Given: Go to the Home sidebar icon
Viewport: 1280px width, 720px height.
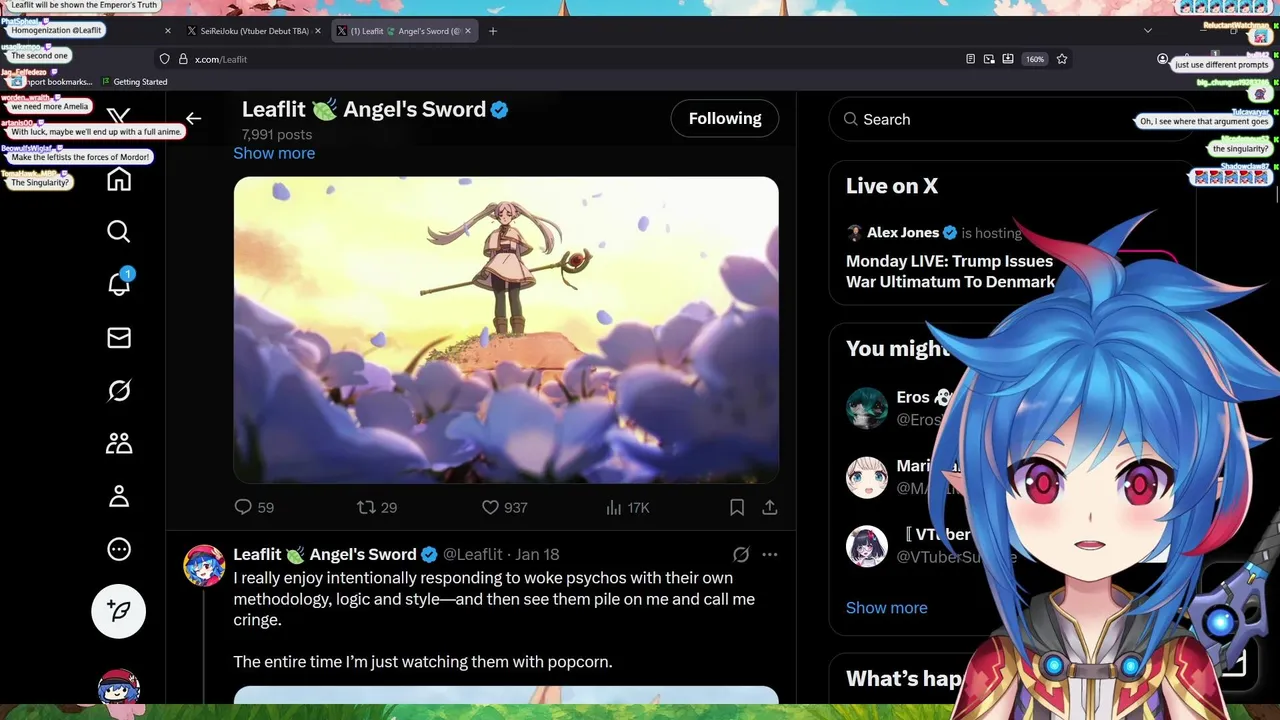Looking at the screenshot, I should point(119,179).
